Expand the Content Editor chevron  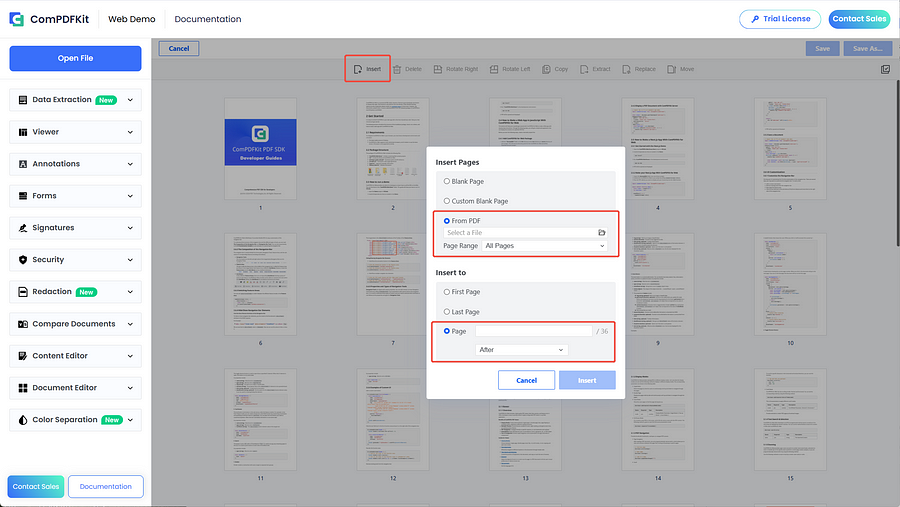(x=130, y=356)
